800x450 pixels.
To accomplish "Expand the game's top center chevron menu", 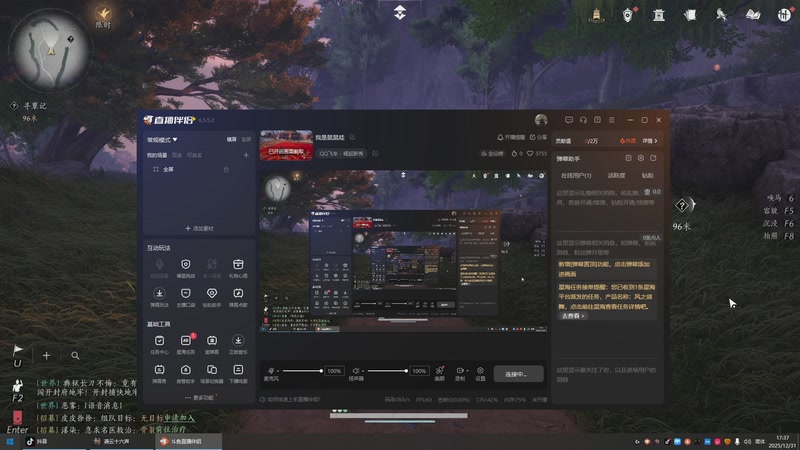I will [399, 12].
